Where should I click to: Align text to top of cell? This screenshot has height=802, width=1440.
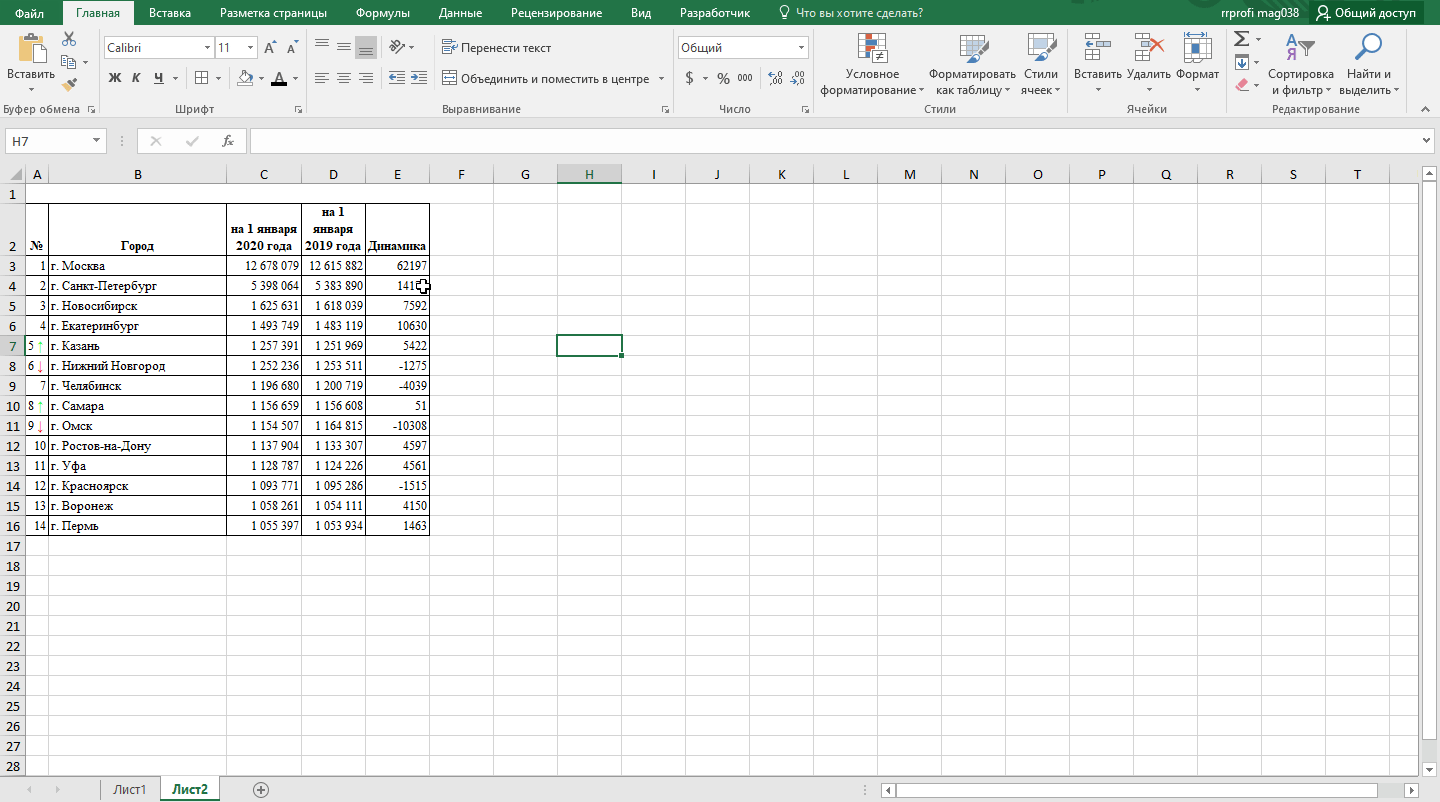point(322,46)
